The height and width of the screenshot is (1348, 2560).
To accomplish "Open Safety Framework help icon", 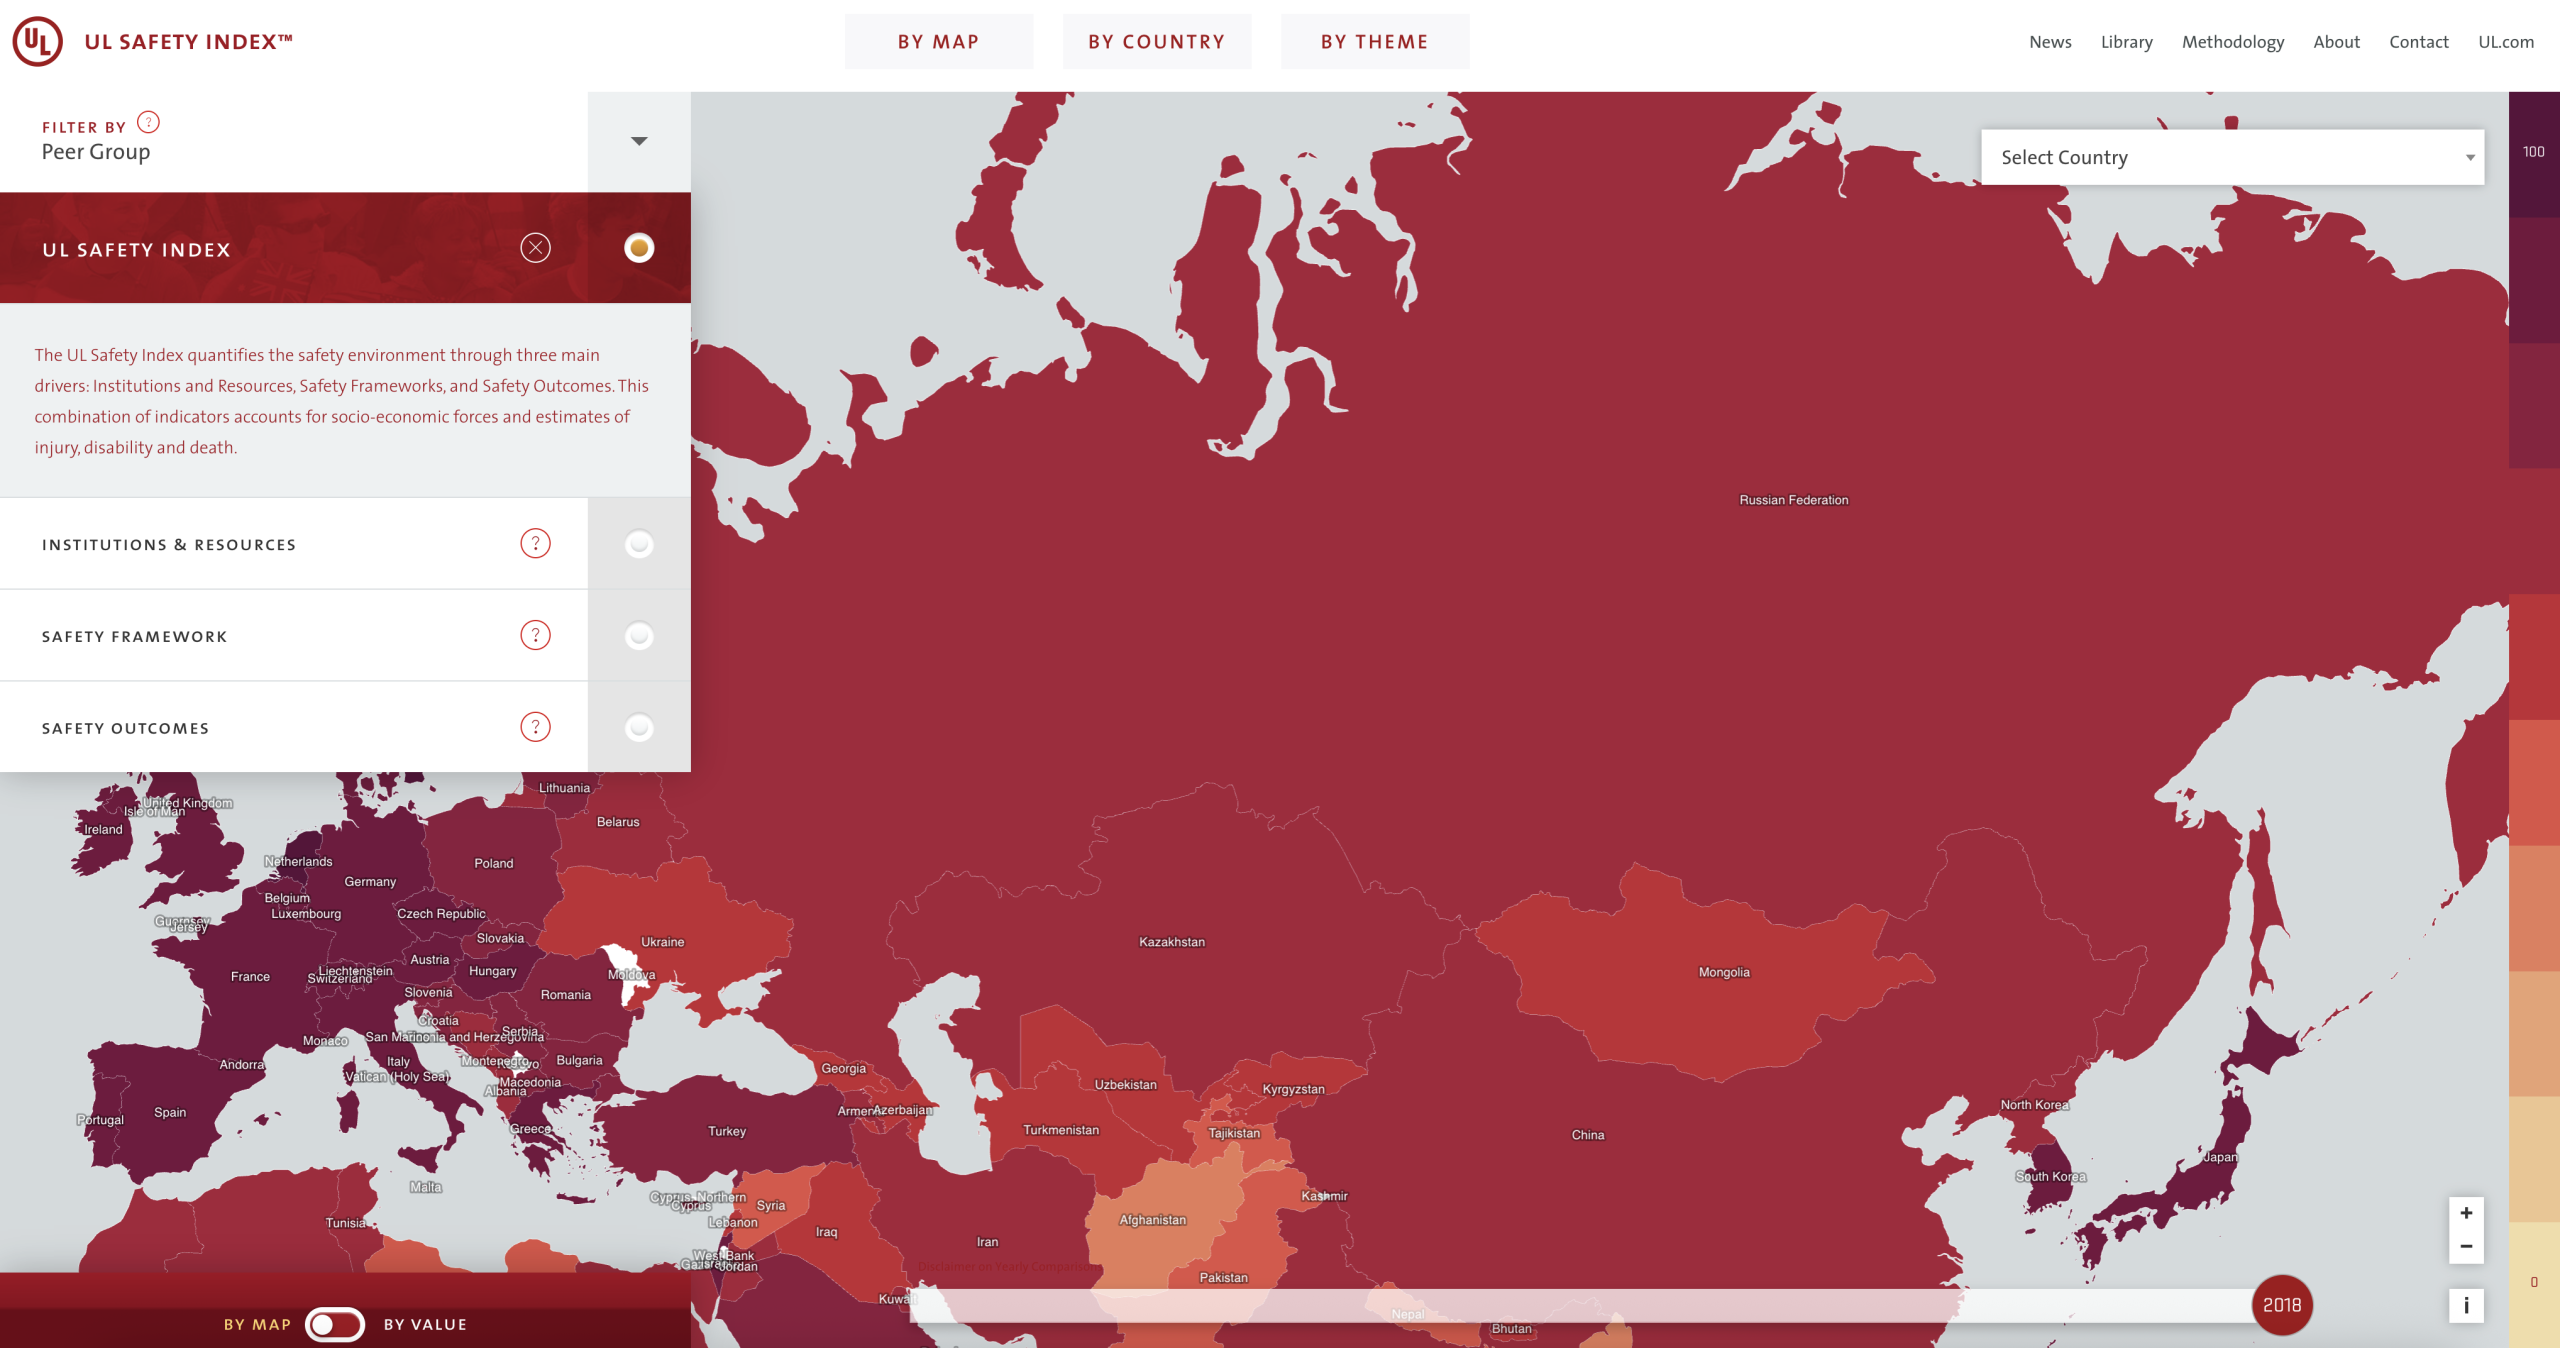I will [x=535, y=635].
